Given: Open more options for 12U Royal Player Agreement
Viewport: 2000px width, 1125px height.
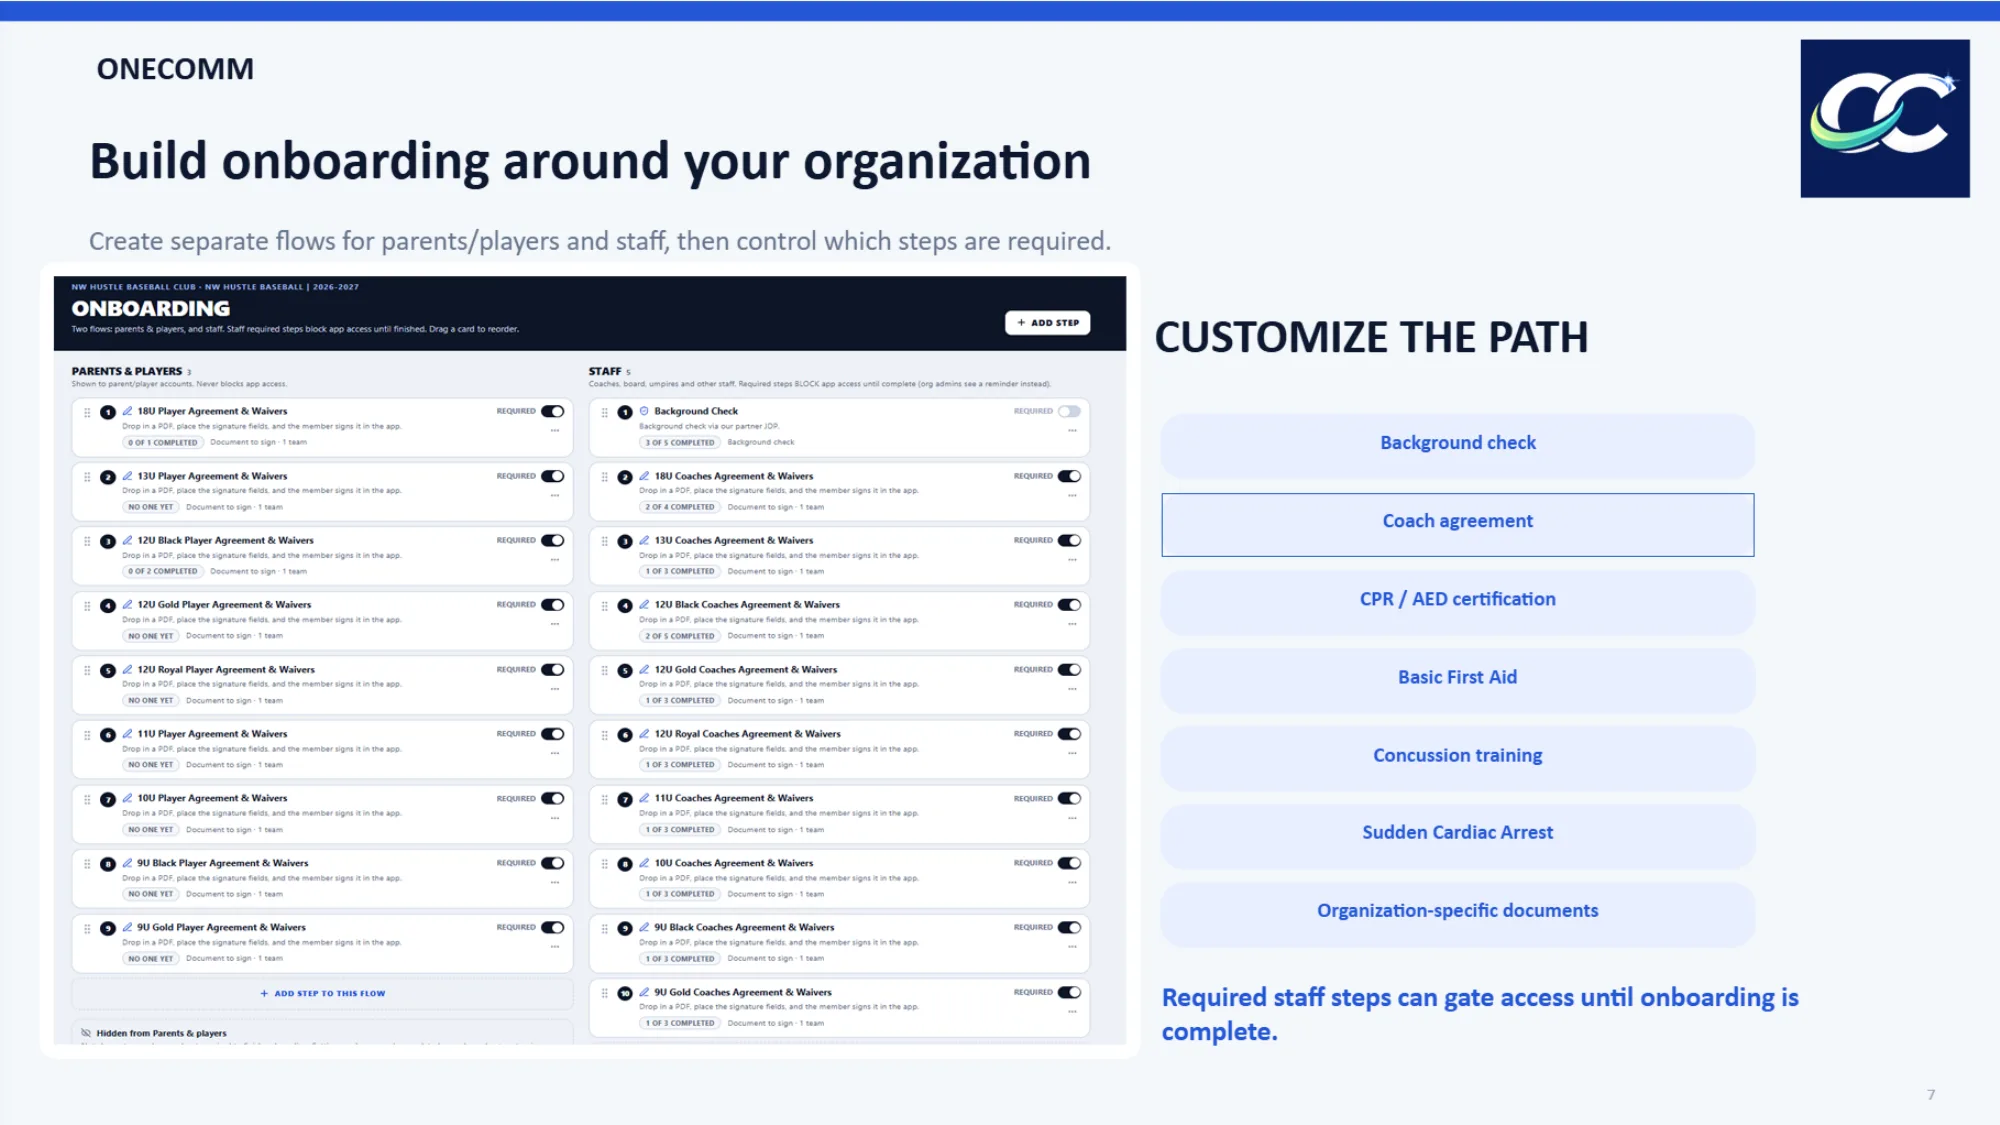Looking at the screenshot, I should (x=555, y=689).
